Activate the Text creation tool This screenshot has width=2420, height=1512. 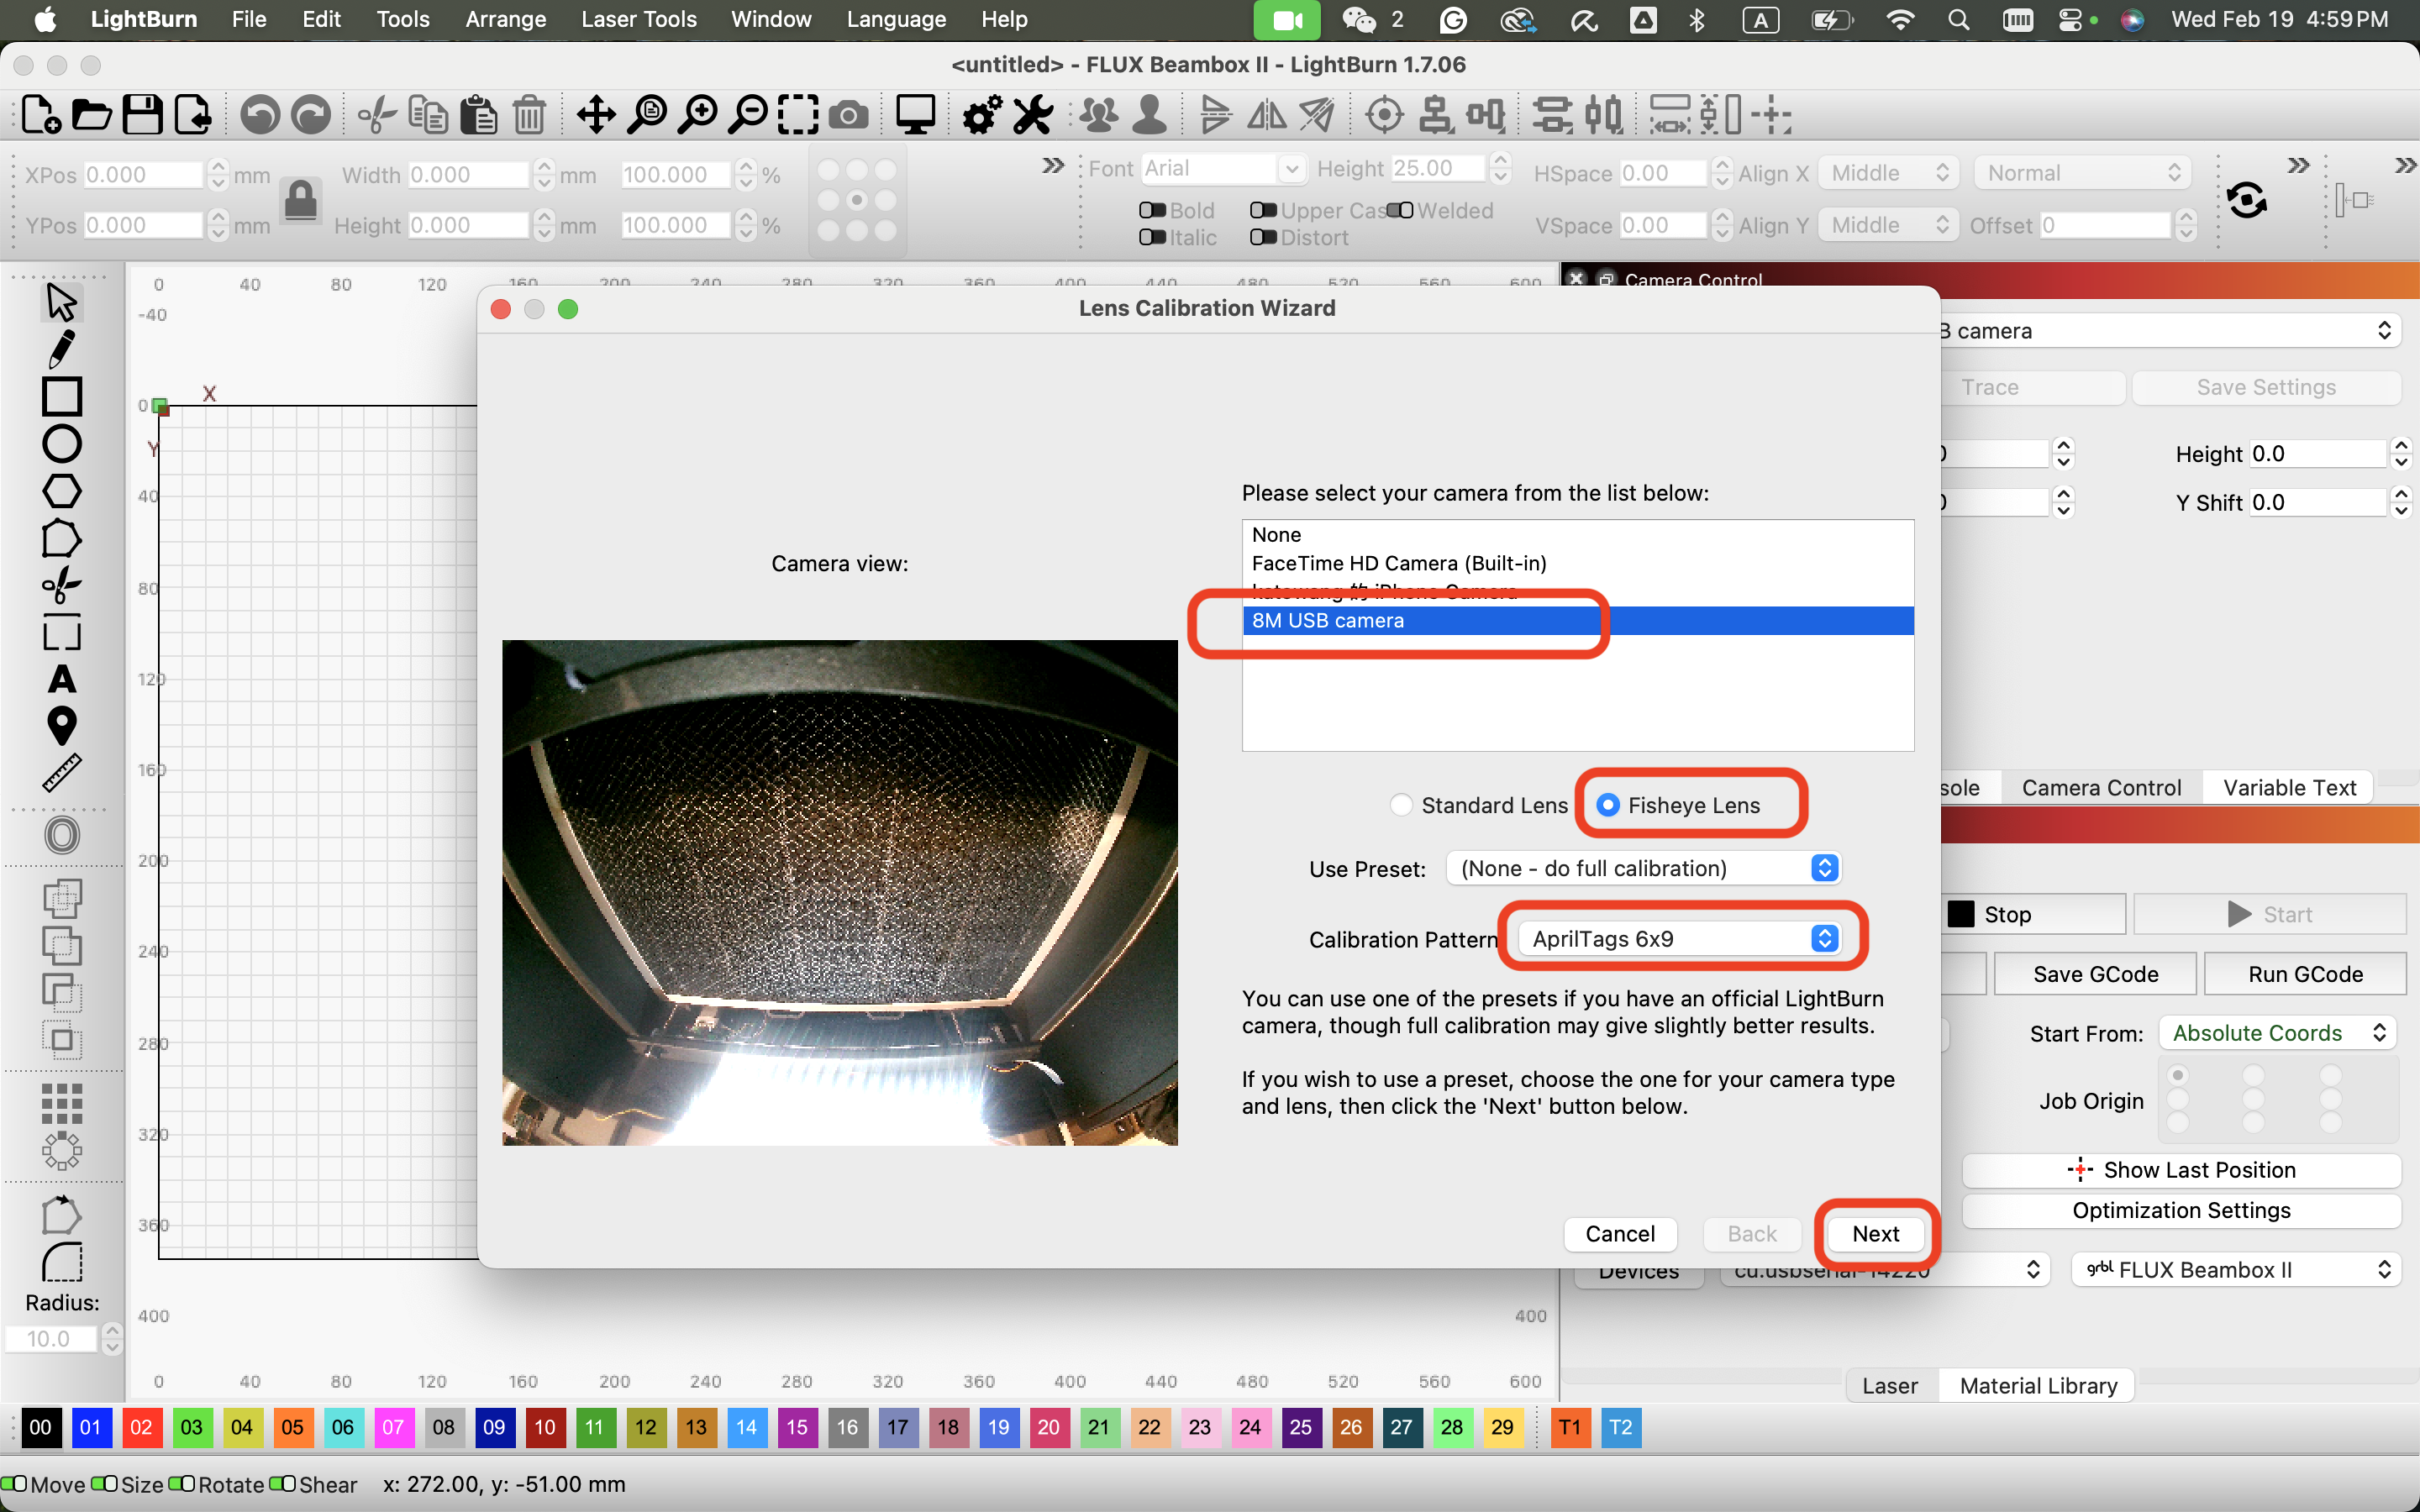coord(62,680)
